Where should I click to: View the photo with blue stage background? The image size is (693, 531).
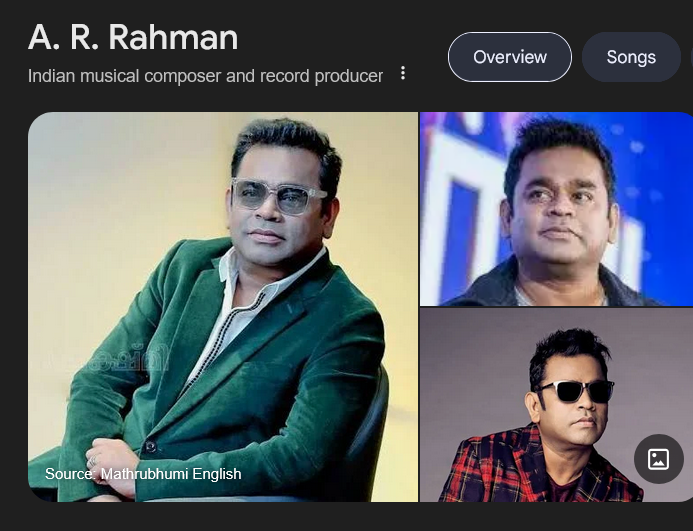click(x=556, y=209)
